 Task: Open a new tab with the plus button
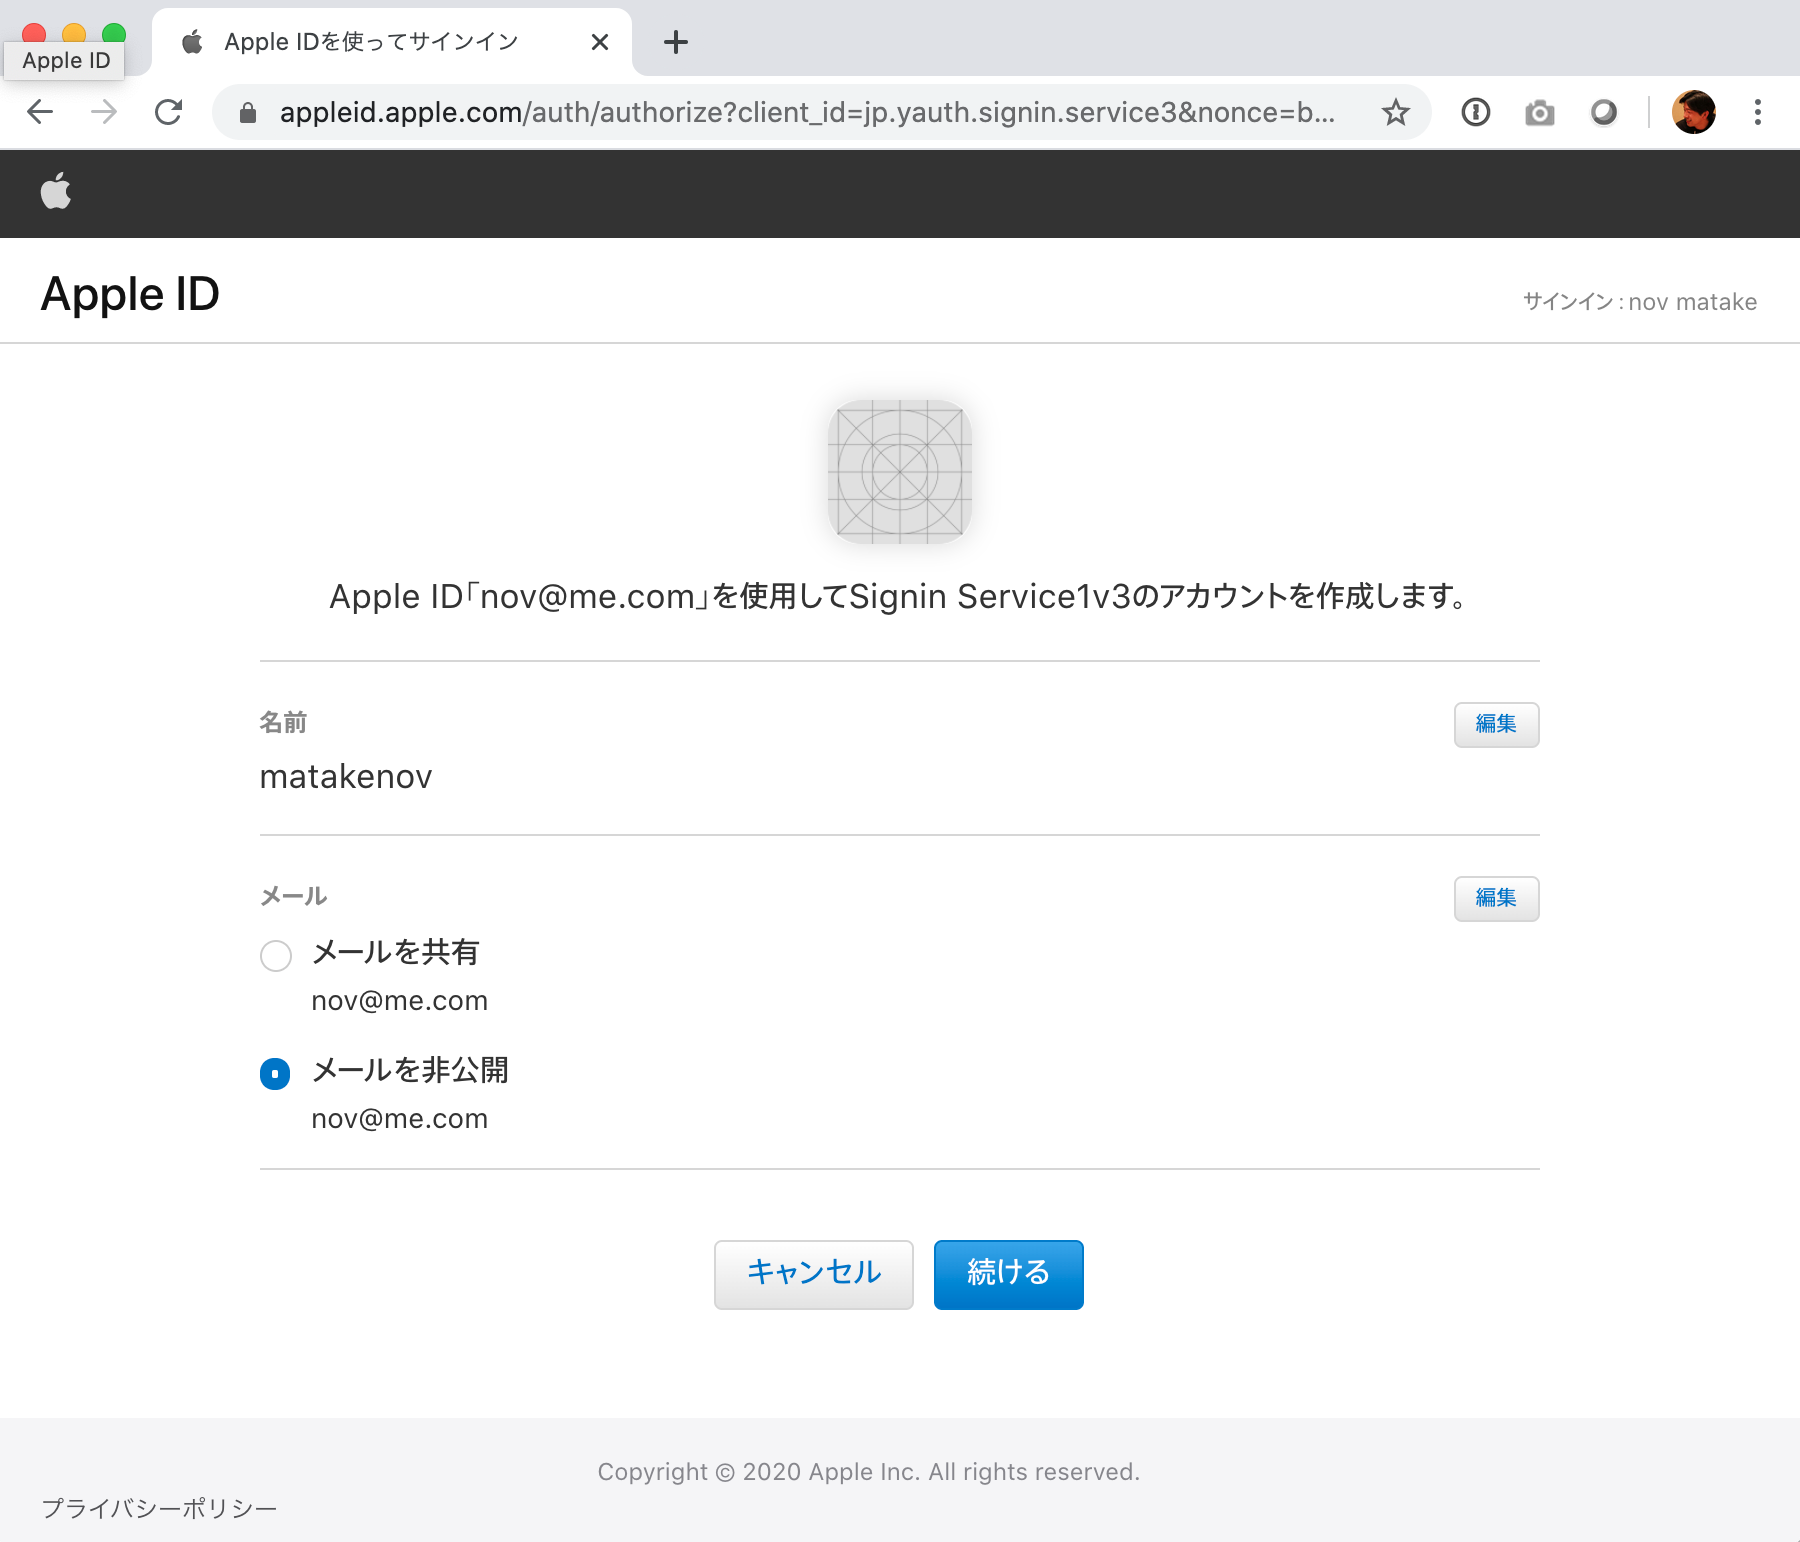click(676, 42)
